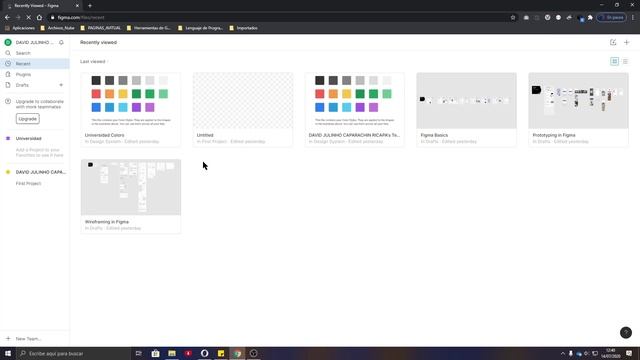Screen dimensions: 640x360
Task: Click the import file icon
Action: 613,42
